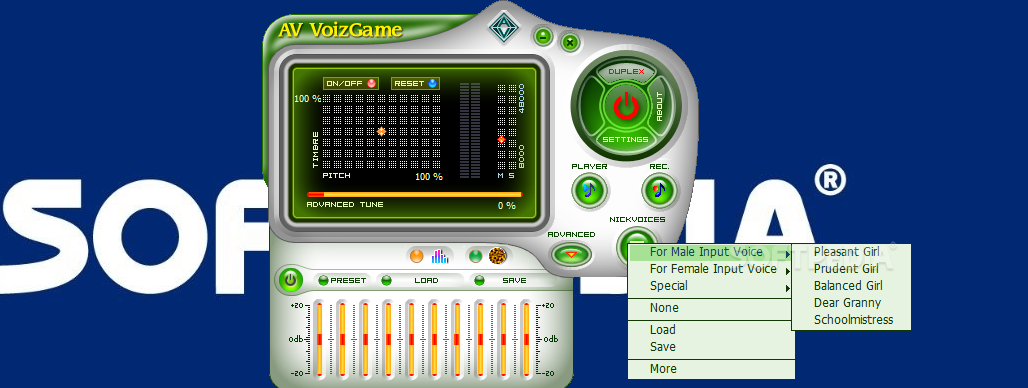Select the Dear Granny nickvoice

click(x=851, y=303)
